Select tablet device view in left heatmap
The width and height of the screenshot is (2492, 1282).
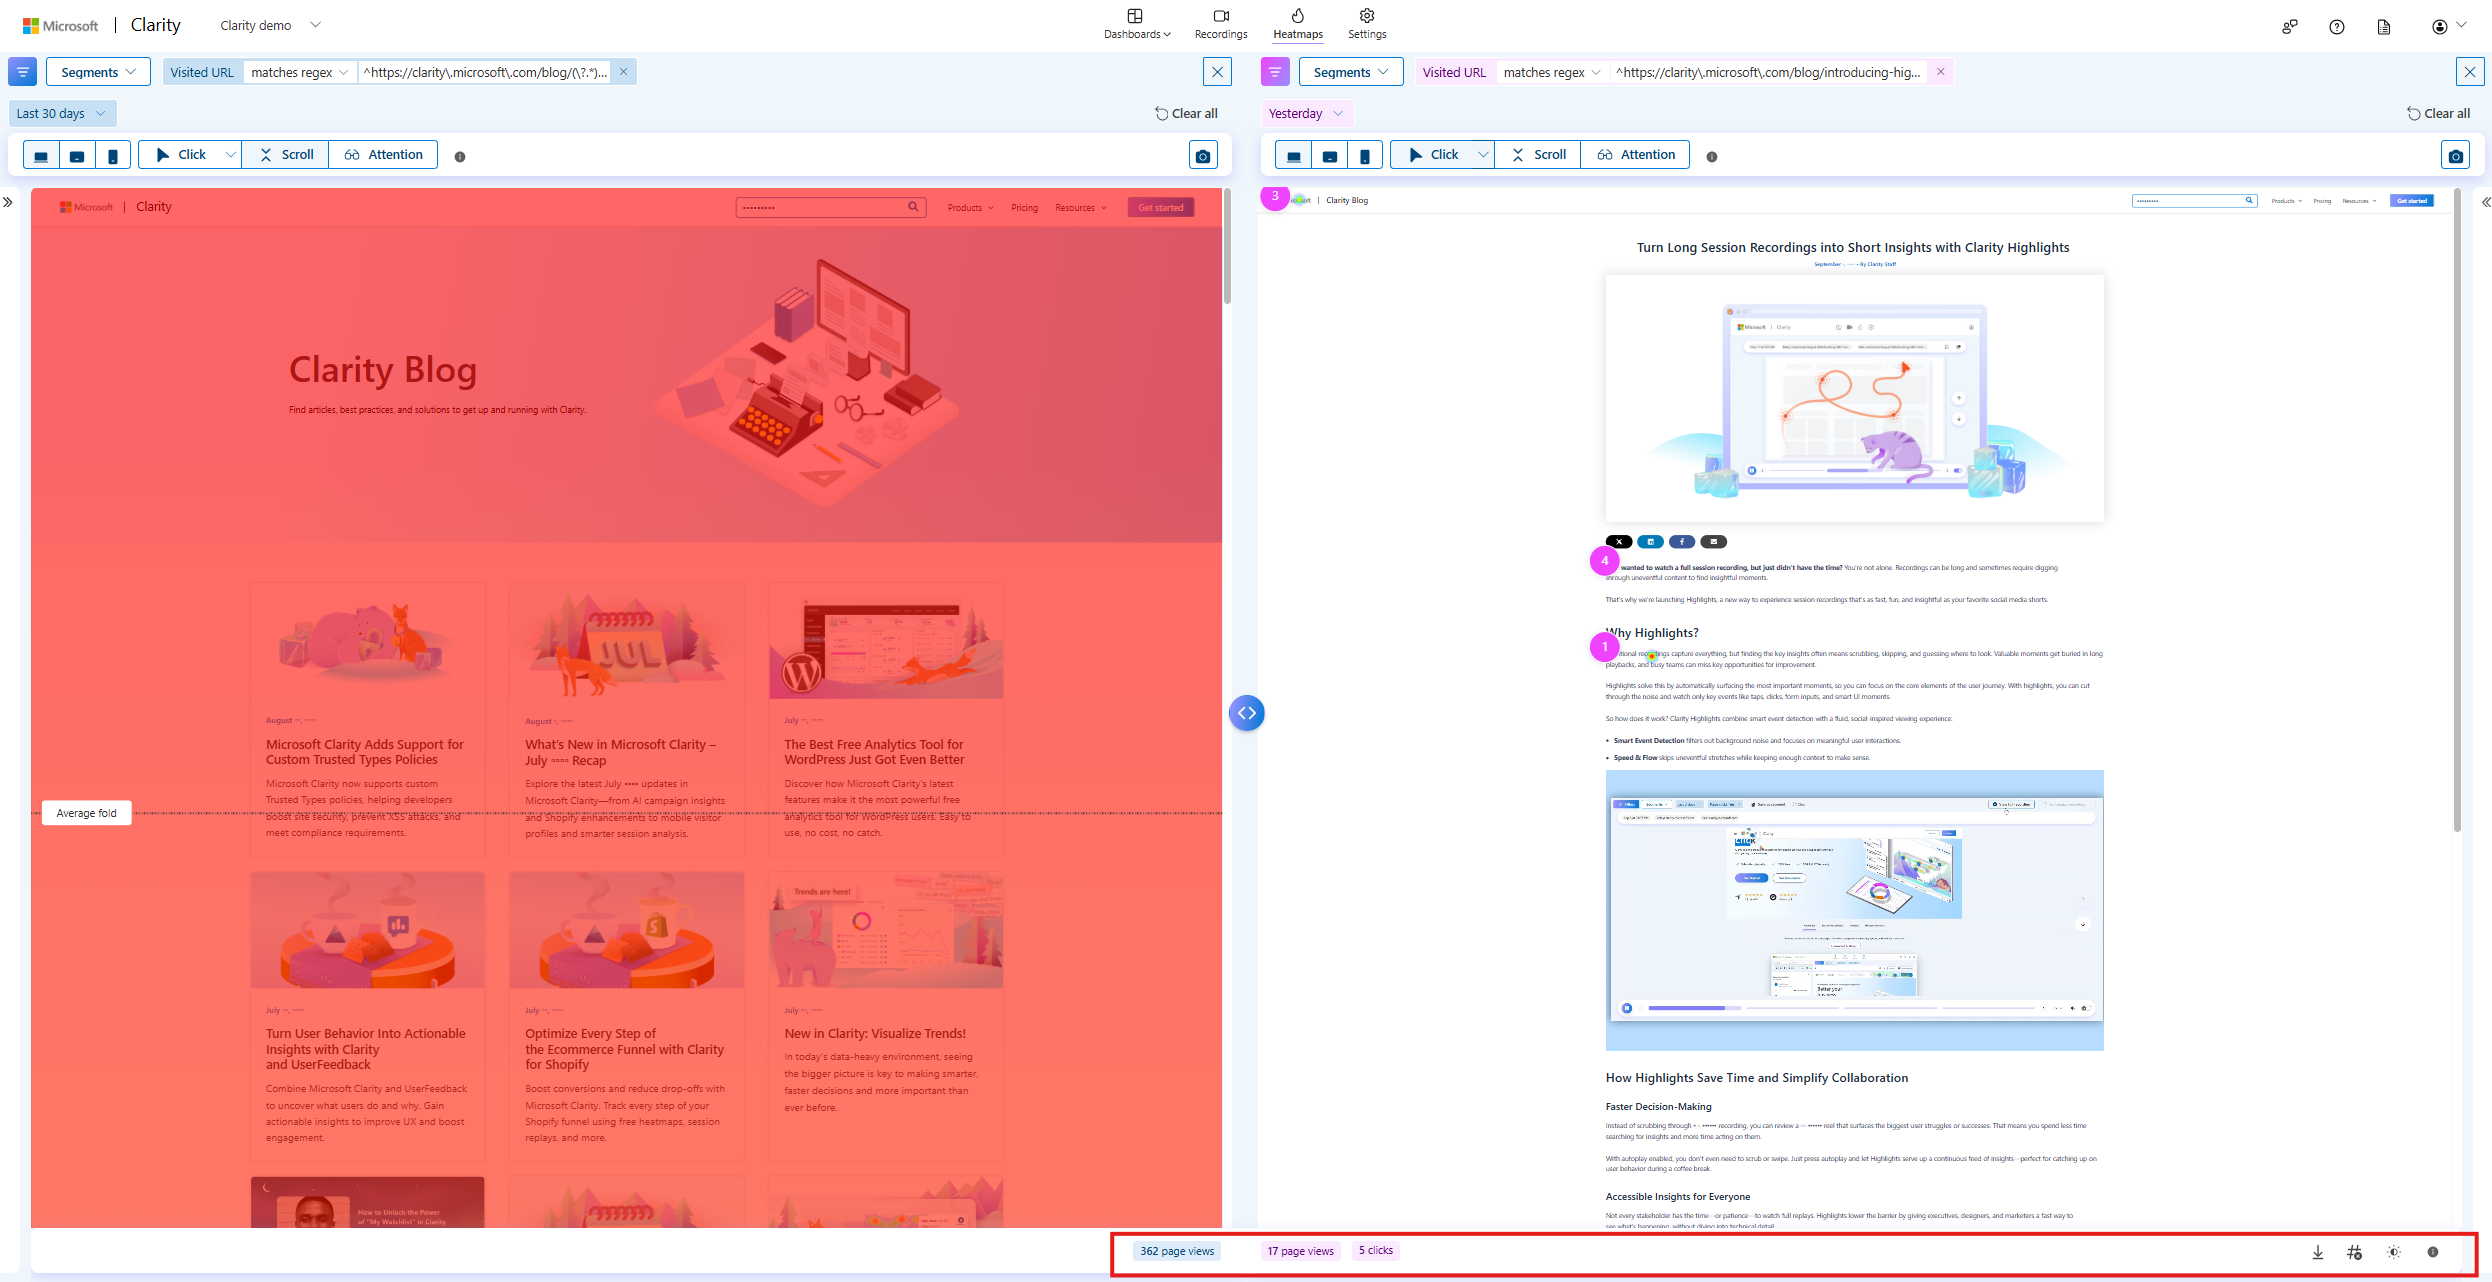point(77,155)
